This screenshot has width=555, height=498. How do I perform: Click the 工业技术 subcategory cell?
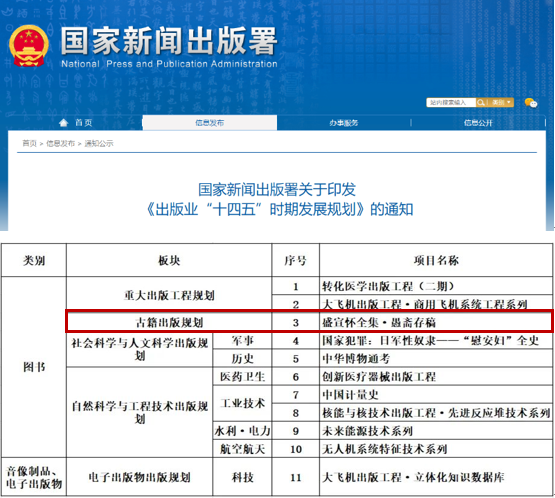tap(242, 403)
